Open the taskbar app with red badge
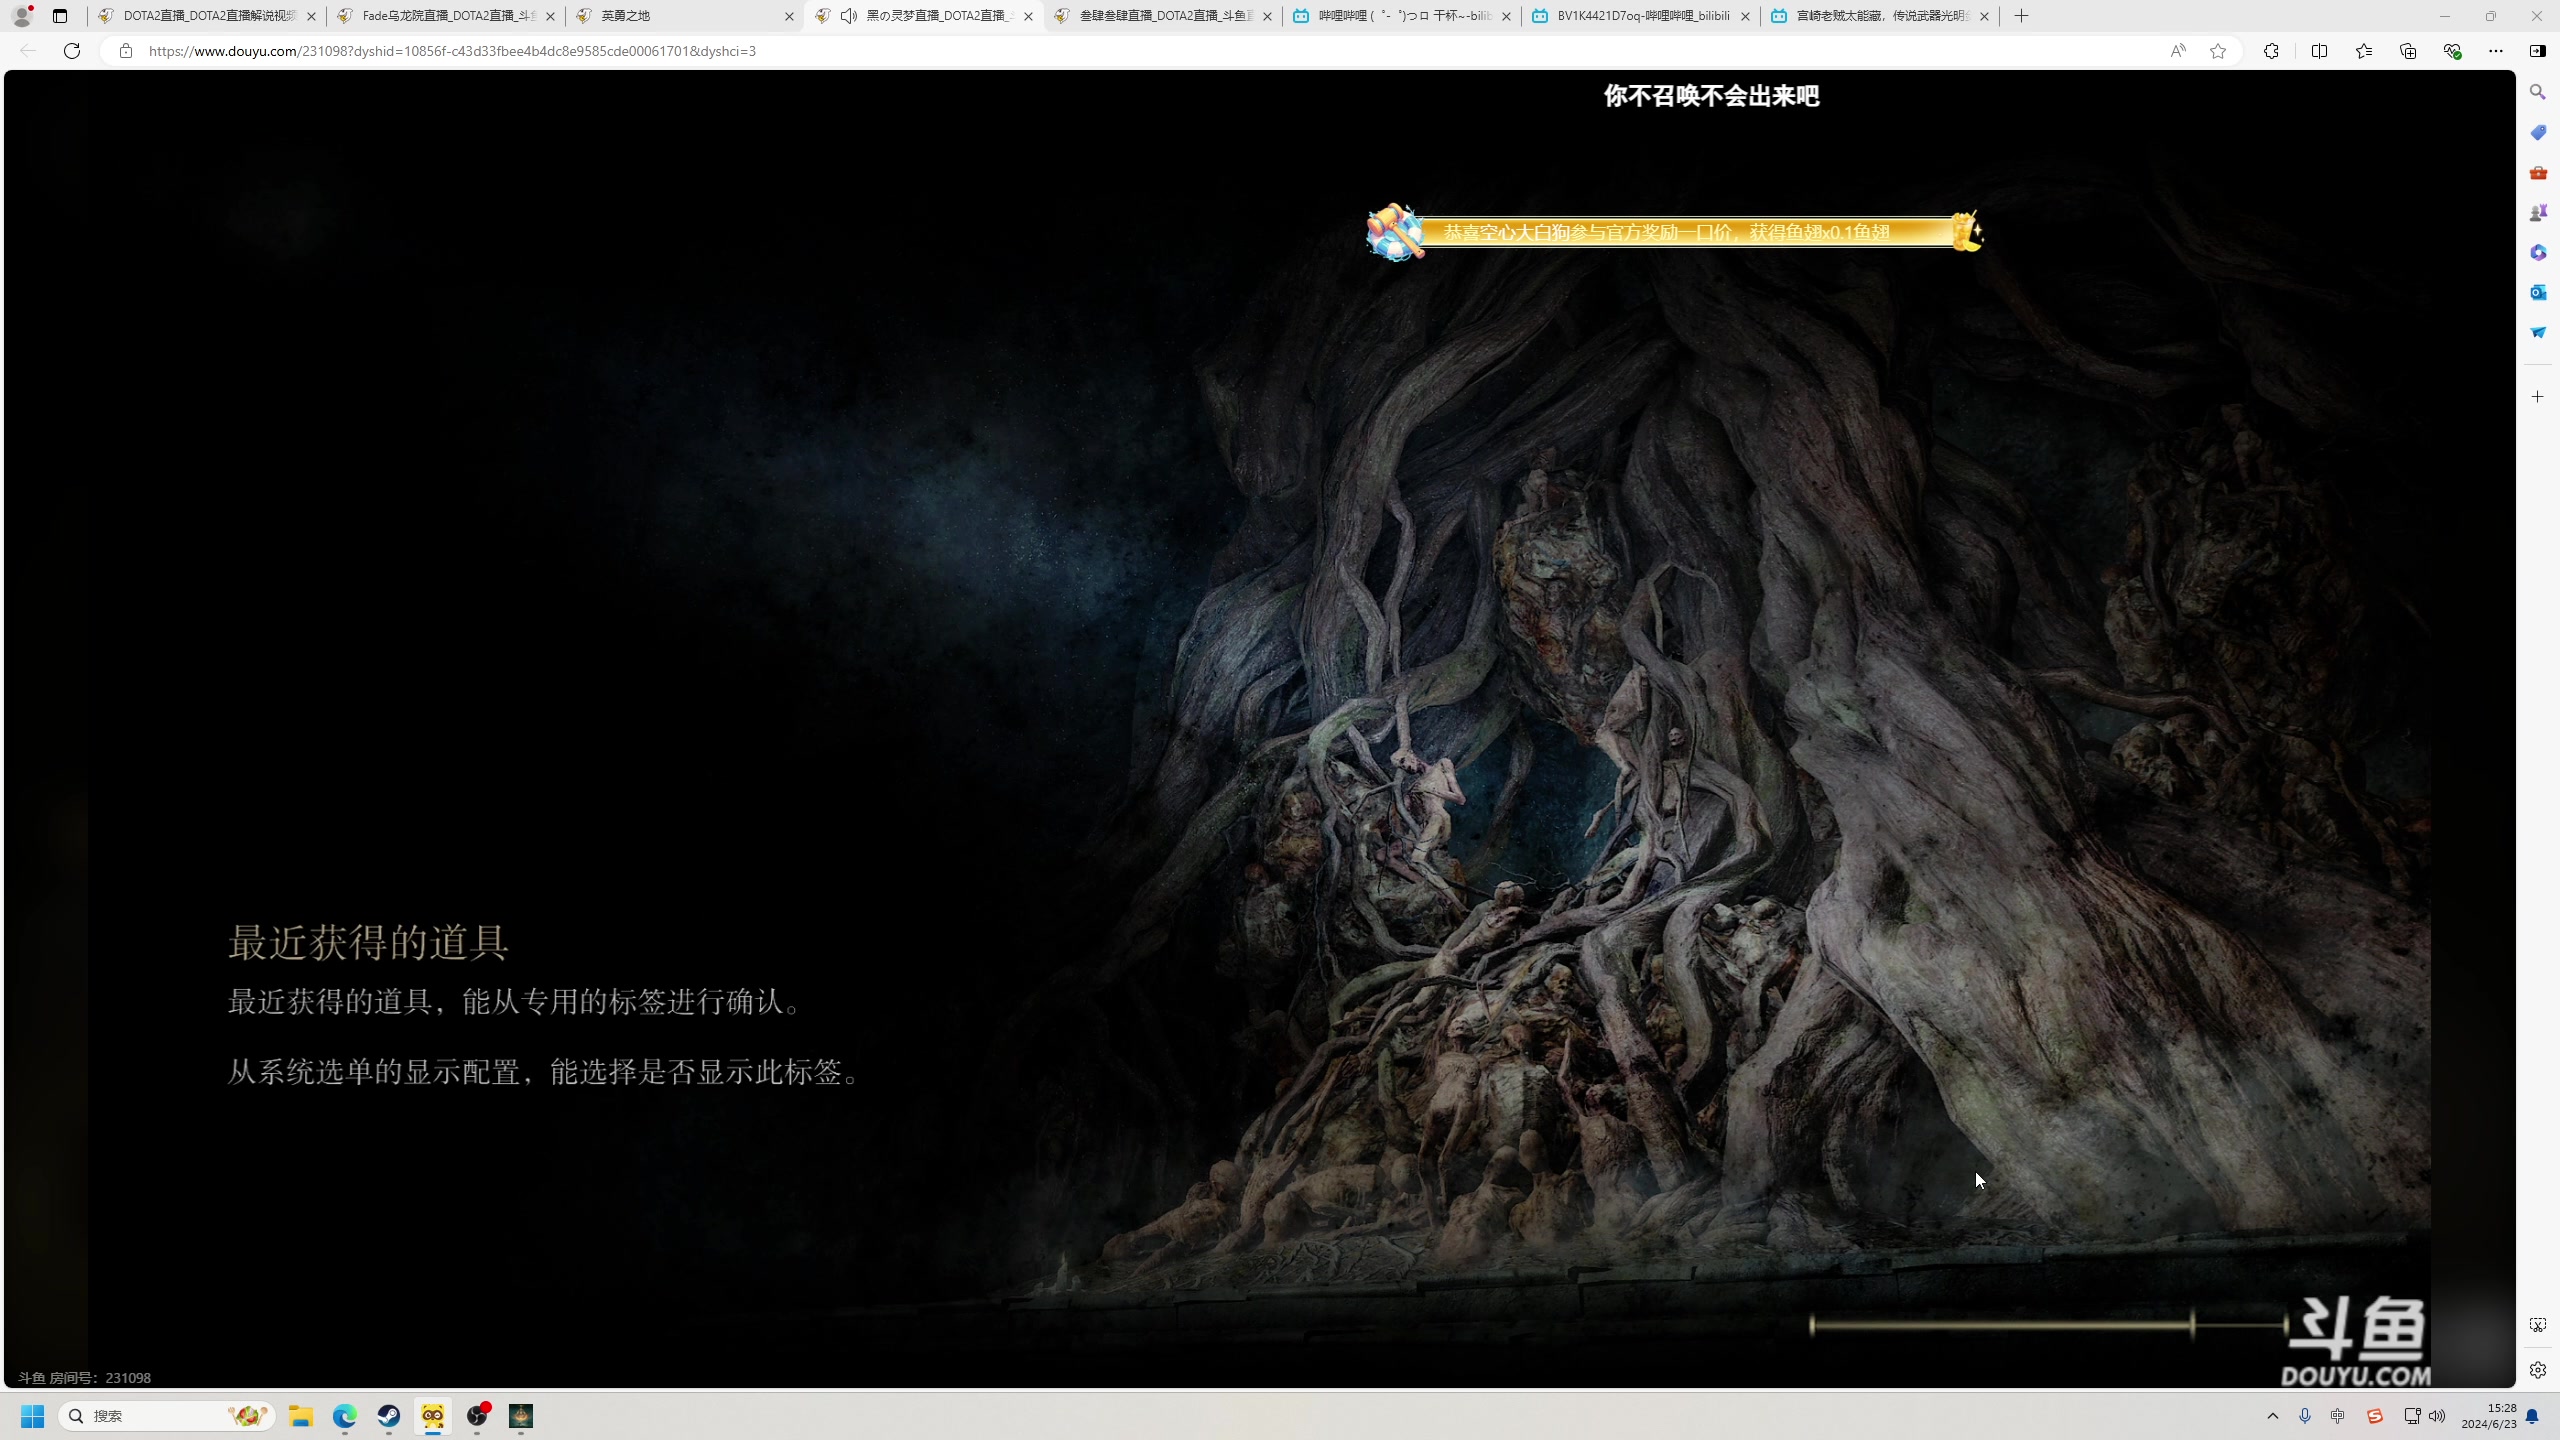The image size is (2560, 1440). coord(478,1416)
